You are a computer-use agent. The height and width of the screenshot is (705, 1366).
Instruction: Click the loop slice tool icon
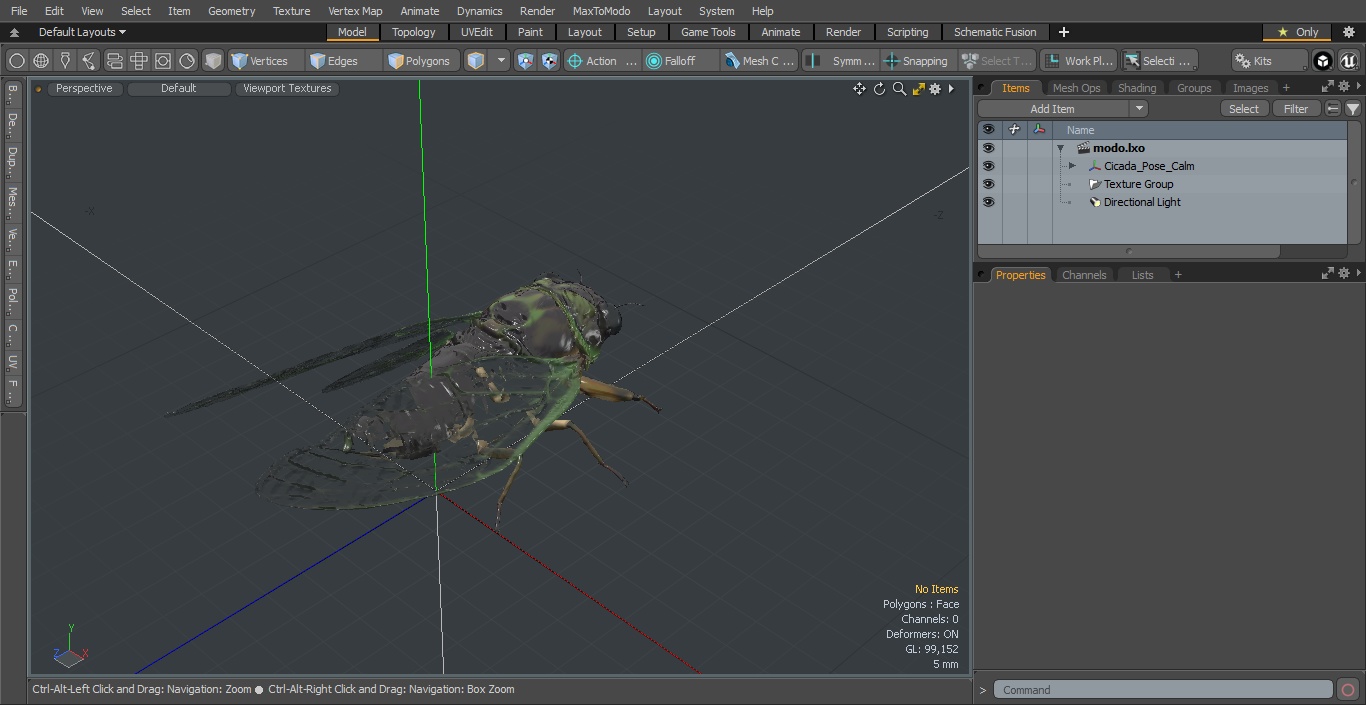pyautogui.click(x=114, y=61)
